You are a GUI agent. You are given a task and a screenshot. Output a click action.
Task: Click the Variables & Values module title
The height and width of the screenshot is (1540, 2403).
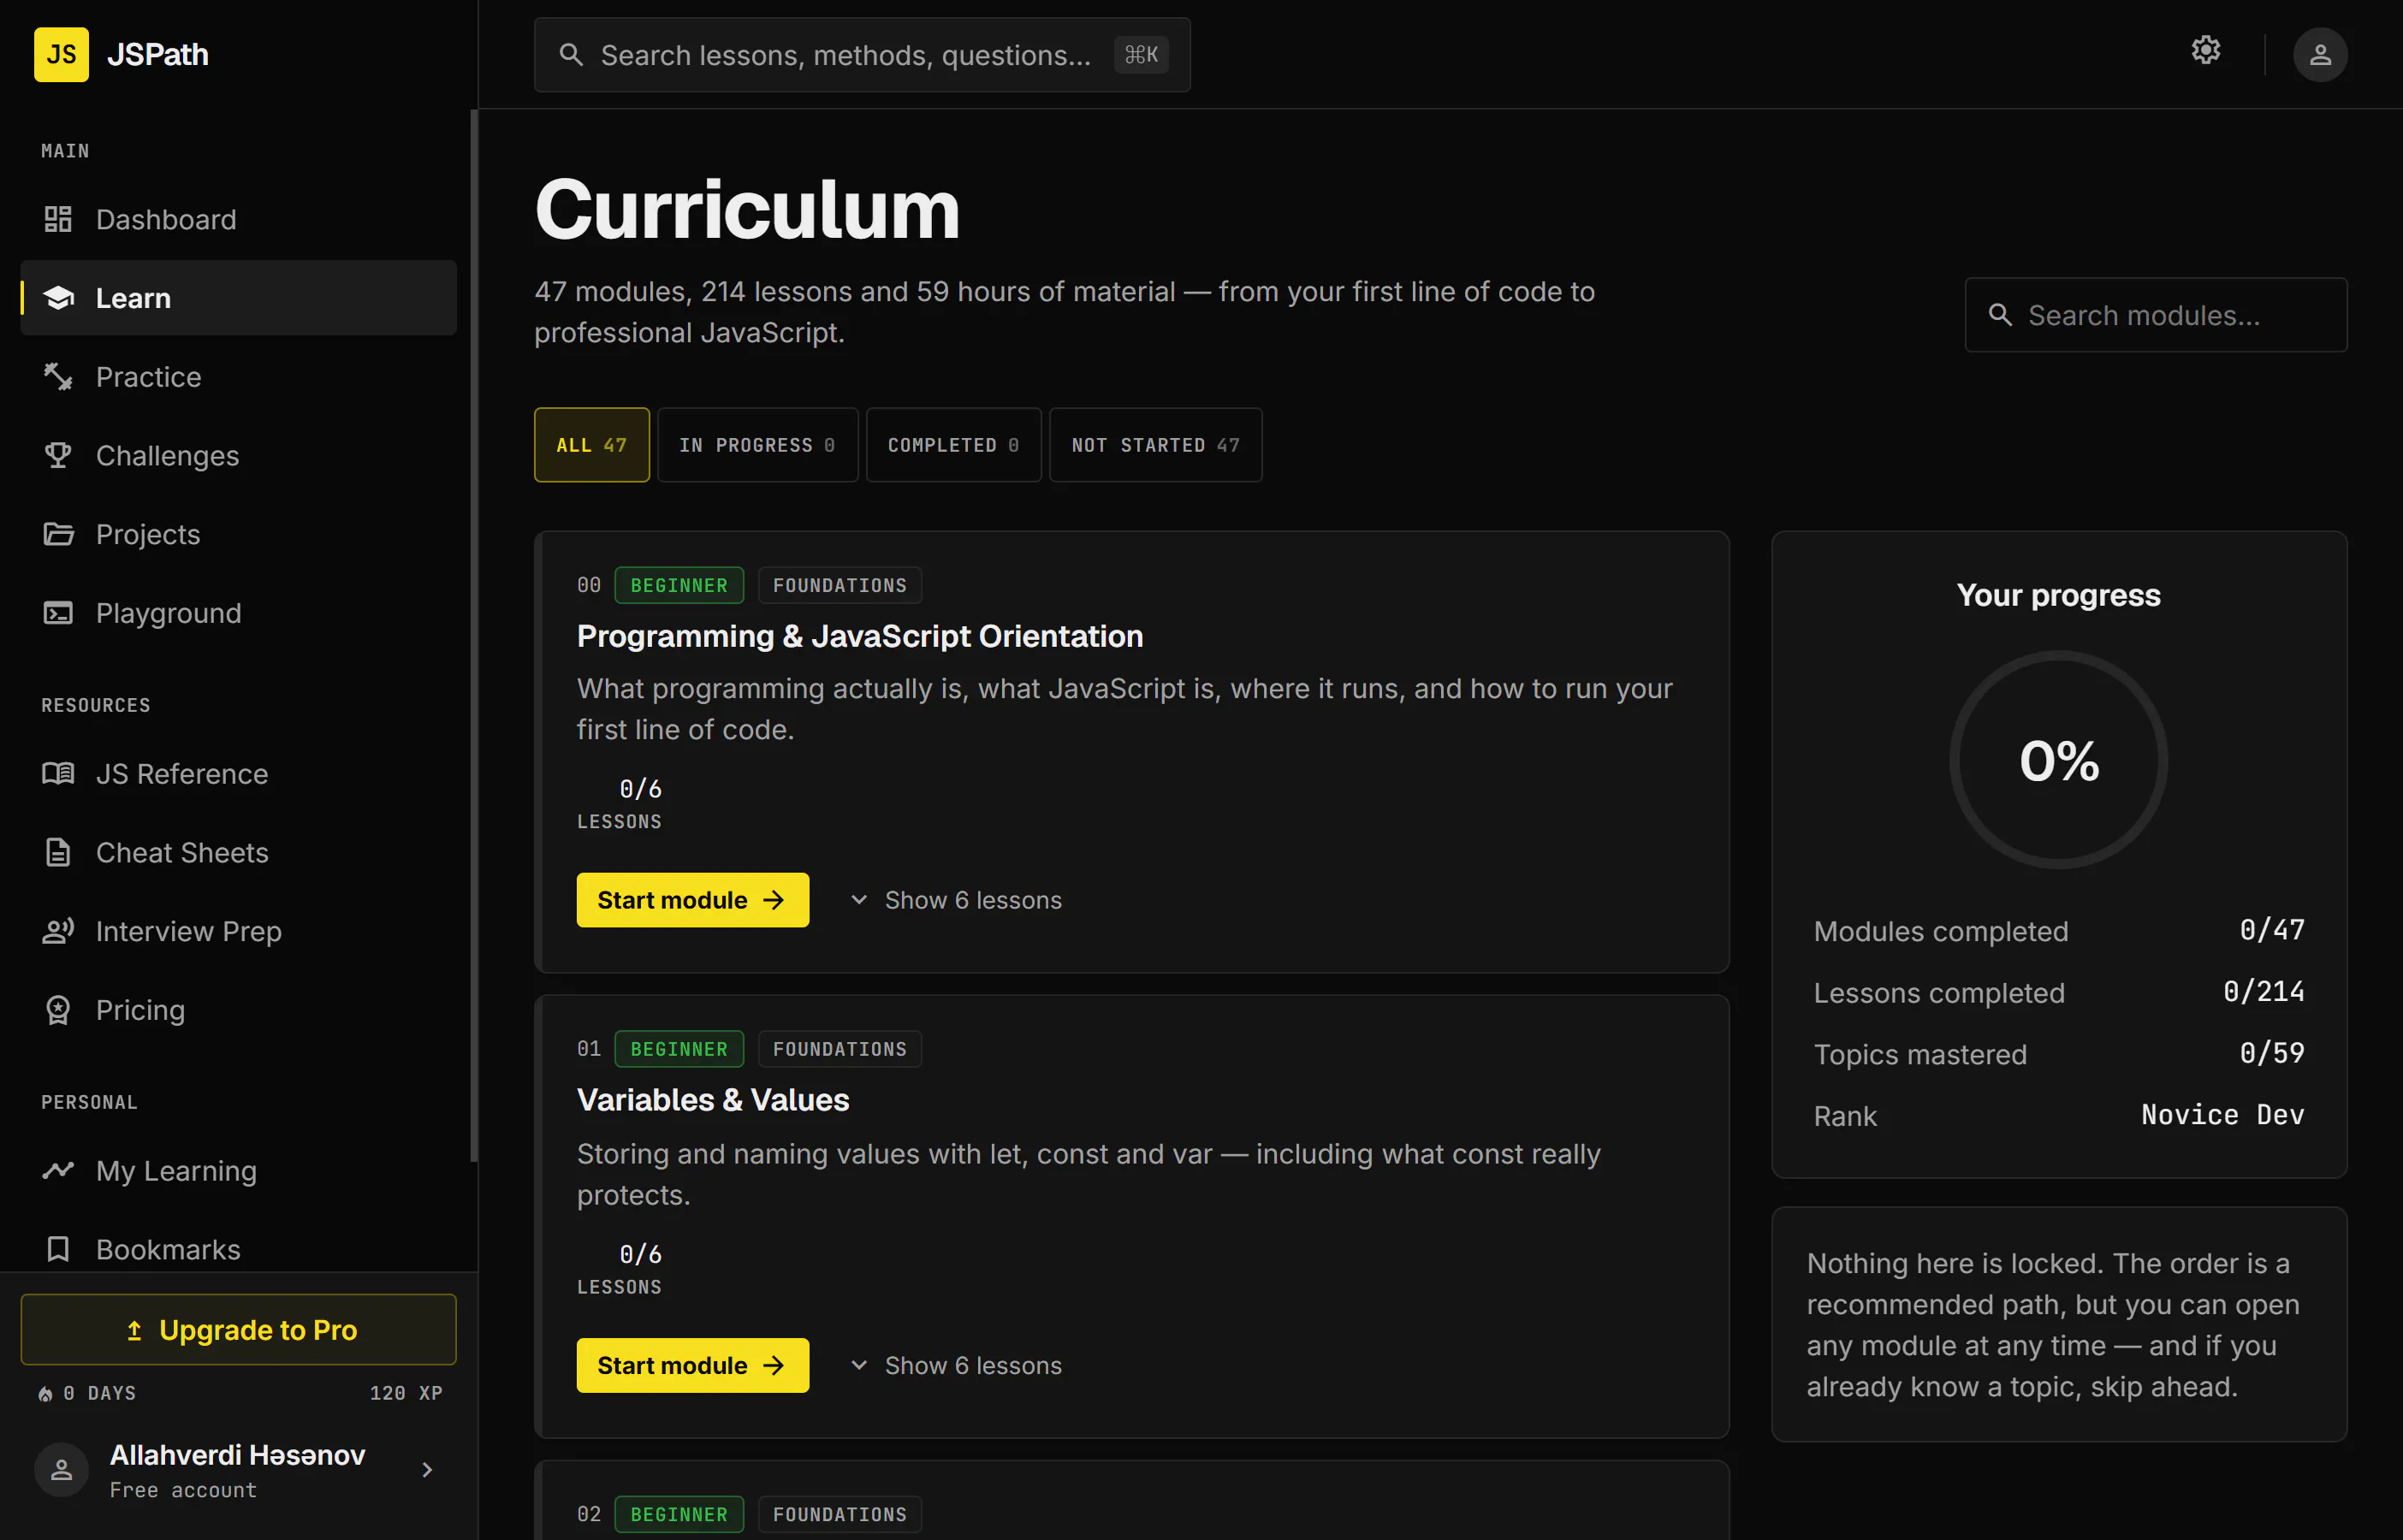[712, 1100]
